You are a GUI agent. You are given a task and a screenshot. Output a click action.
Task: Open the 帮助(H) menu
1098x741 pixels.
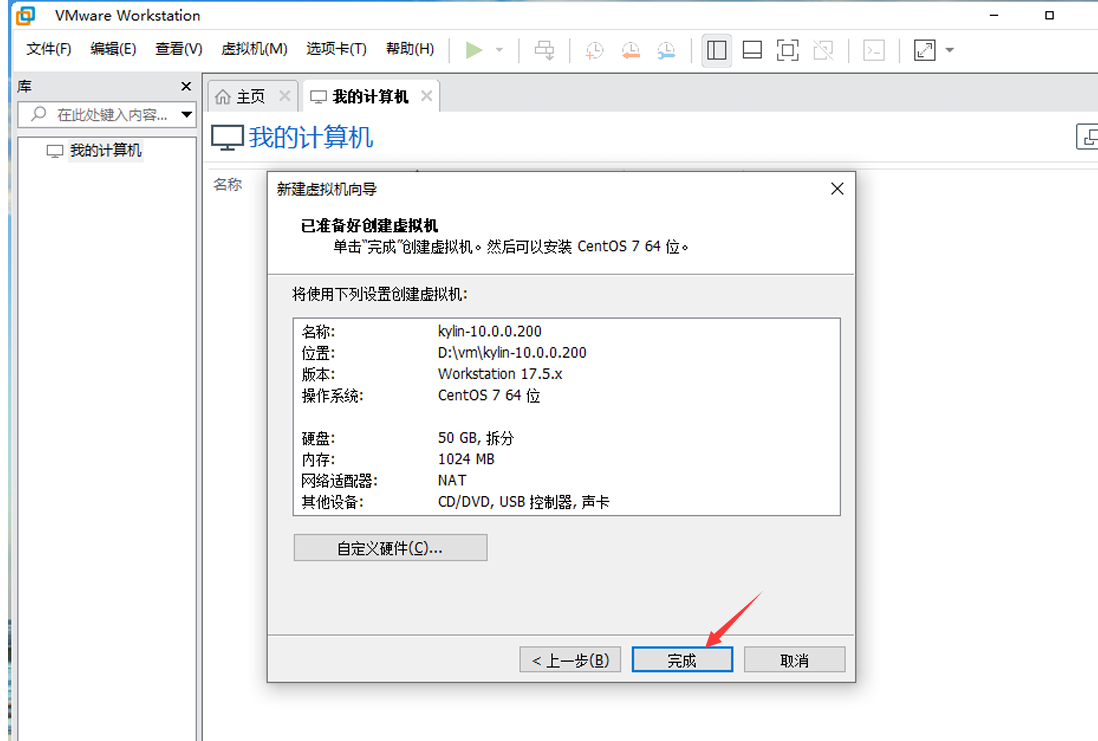click(410, 49)
